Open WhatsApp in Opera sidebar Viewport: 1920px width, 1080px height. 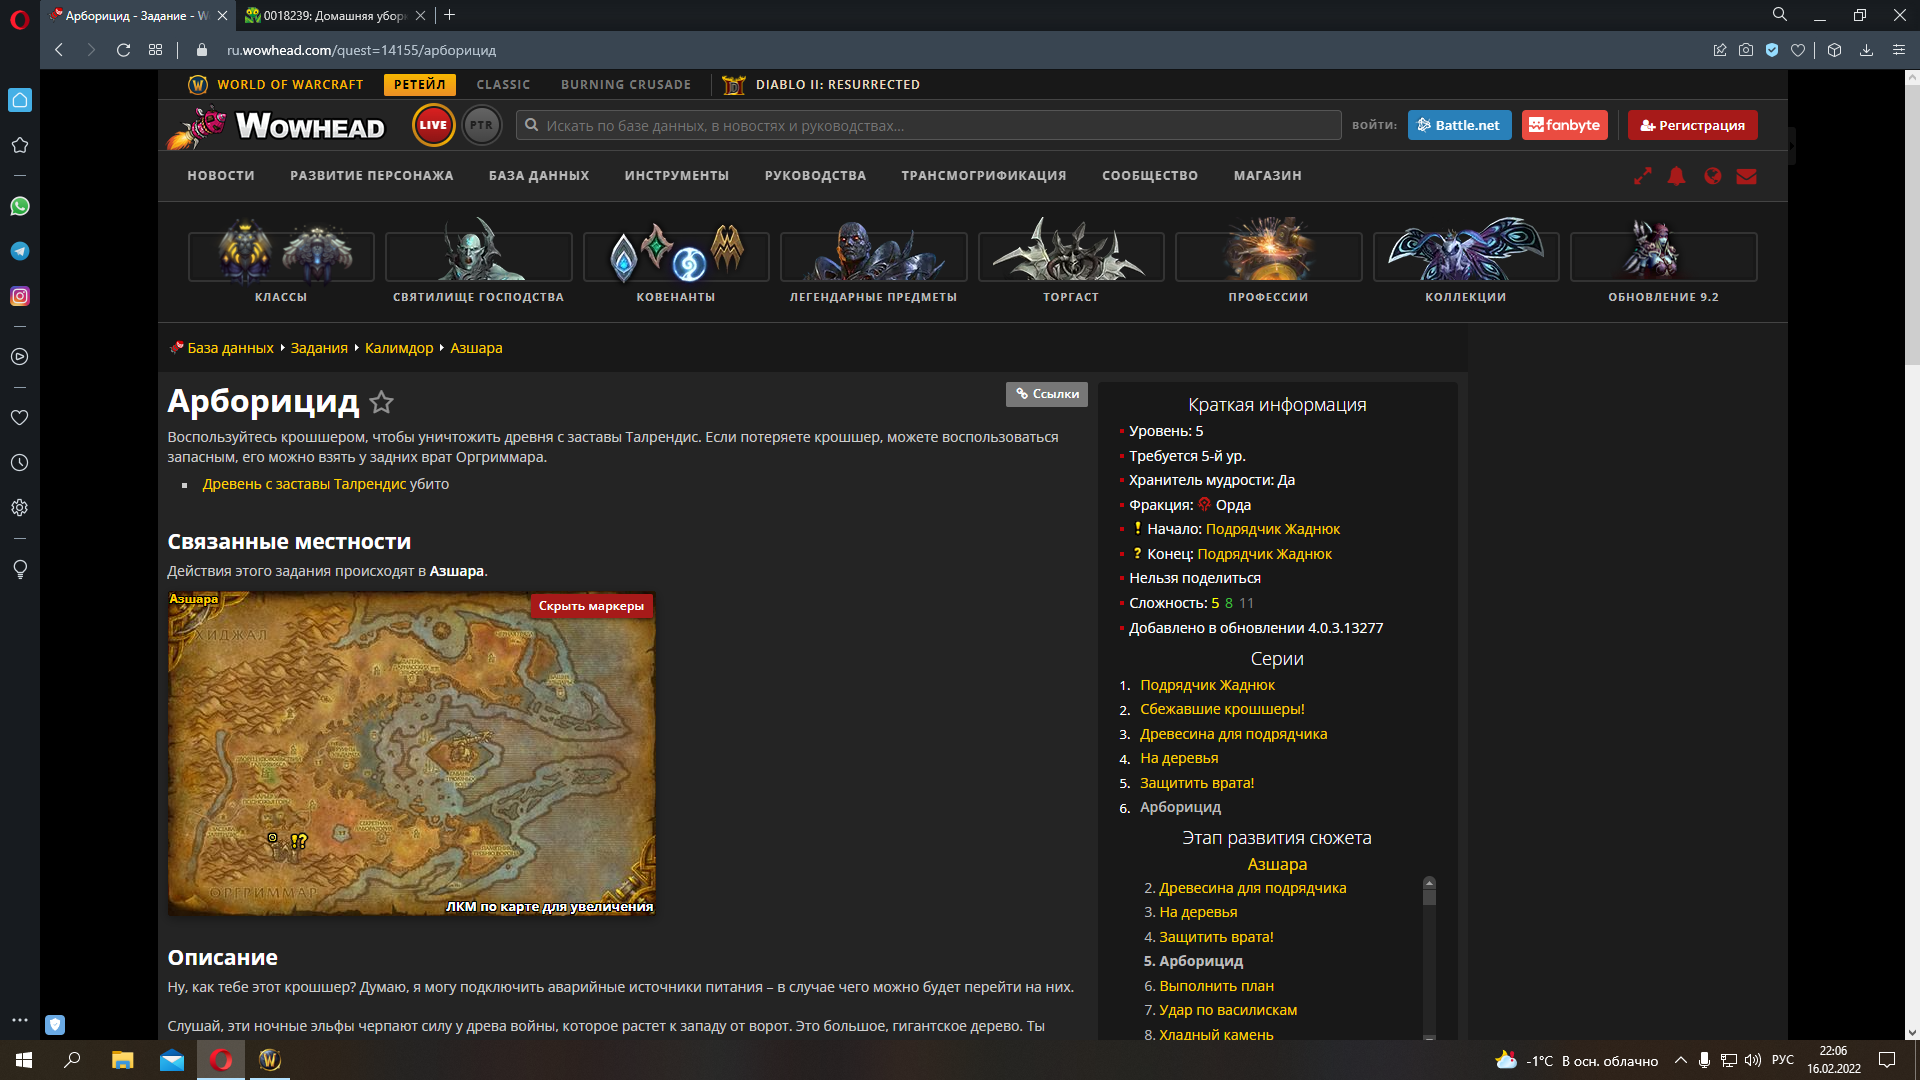pyautogui.click(x=20, y=206)
